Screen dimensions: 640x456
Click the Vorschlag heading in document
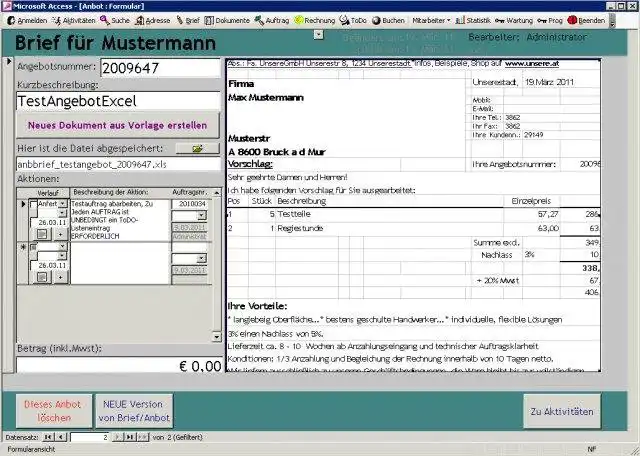[250, 164]
